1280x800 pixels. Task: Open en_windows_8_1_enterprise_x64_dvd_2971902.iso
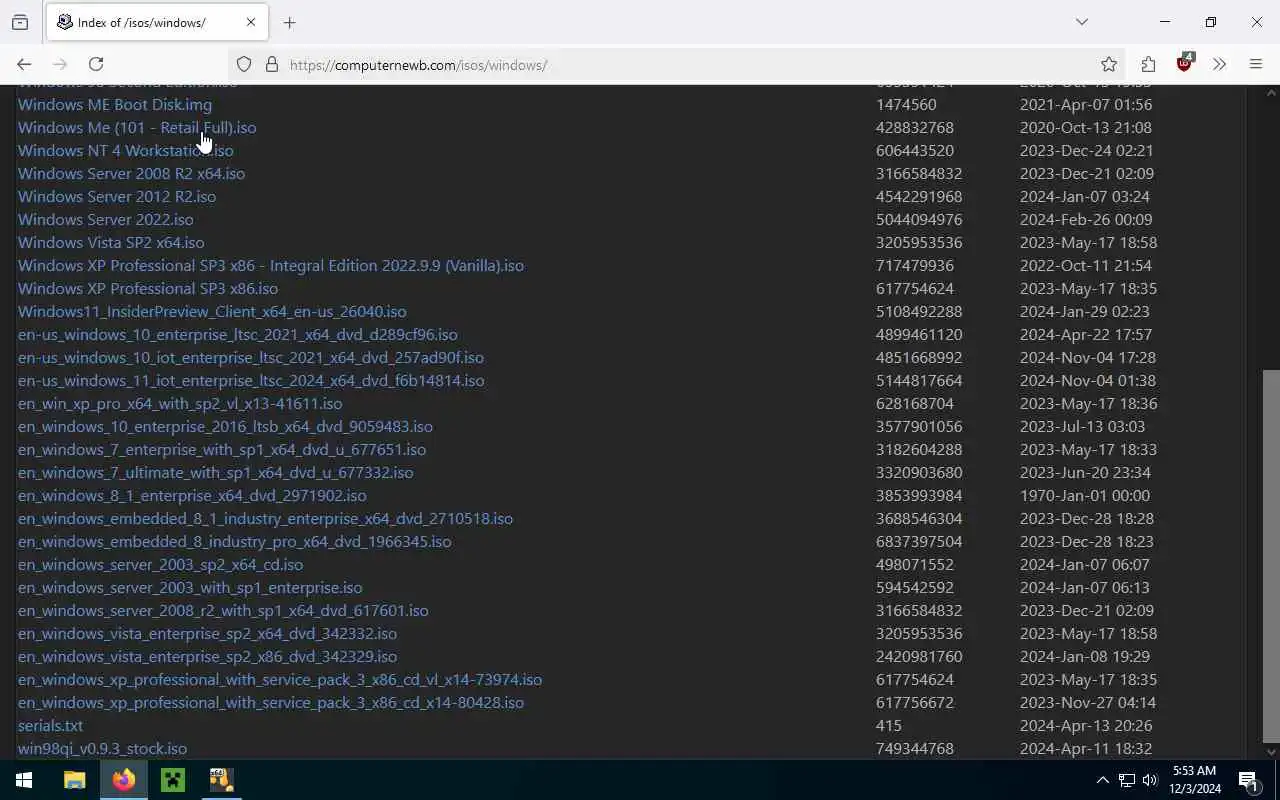click(x=192, y=495)
